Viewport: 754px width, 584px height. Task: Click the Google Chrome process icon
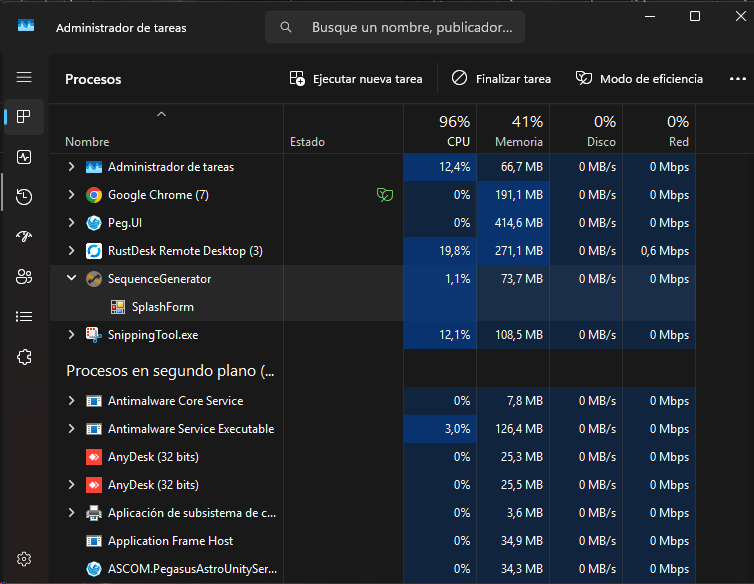pyautogui.click(x=94, y=195)
